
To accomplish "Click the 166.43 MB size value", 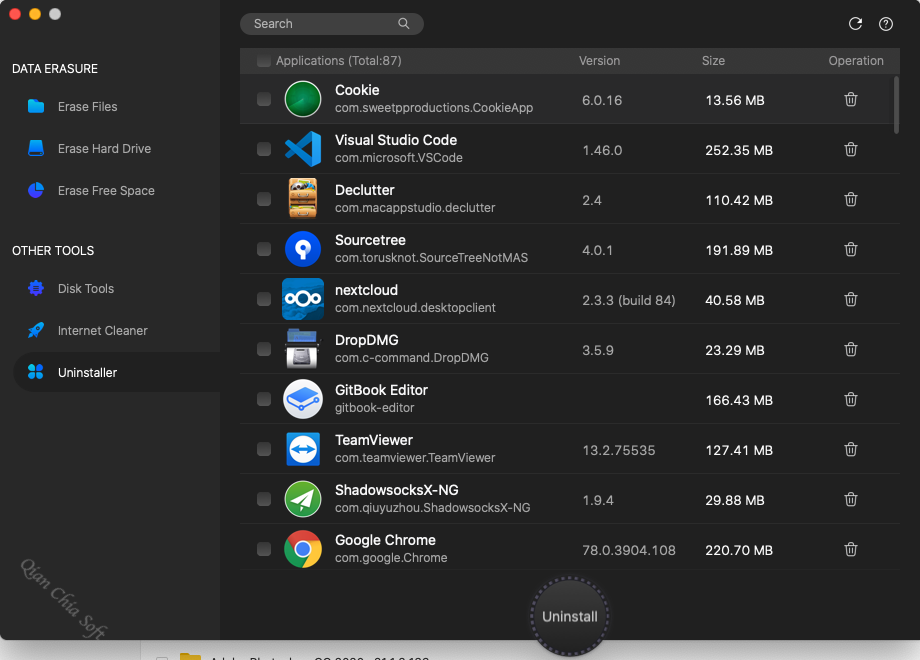I will 739,400.
